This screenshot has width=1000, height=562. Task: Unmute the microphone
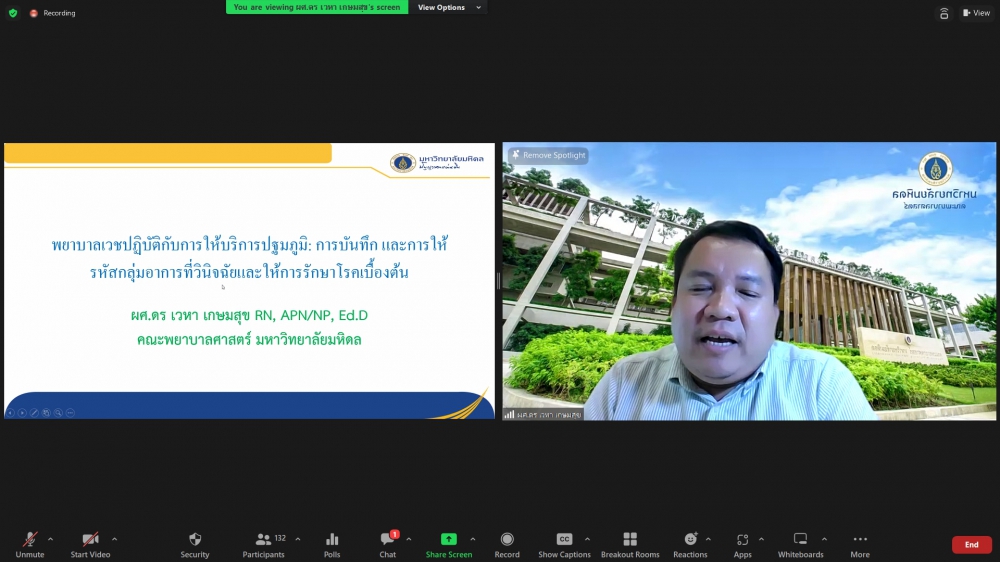[x=30, y=544]
